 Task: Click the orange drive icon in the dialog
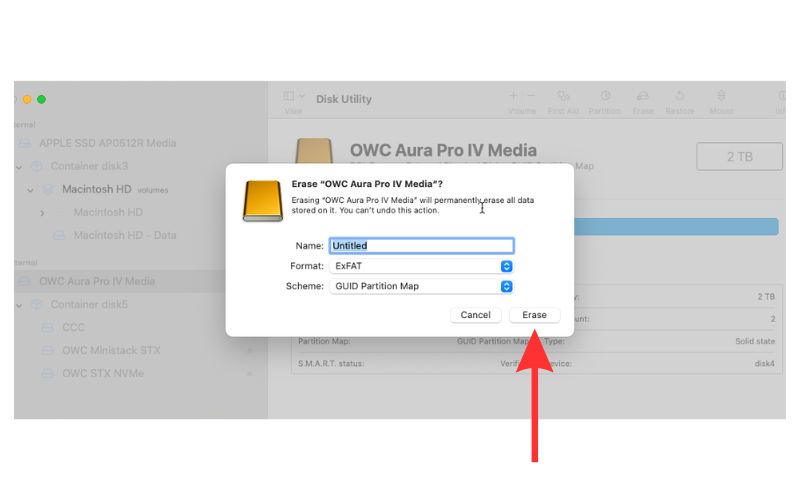(263, 201)
